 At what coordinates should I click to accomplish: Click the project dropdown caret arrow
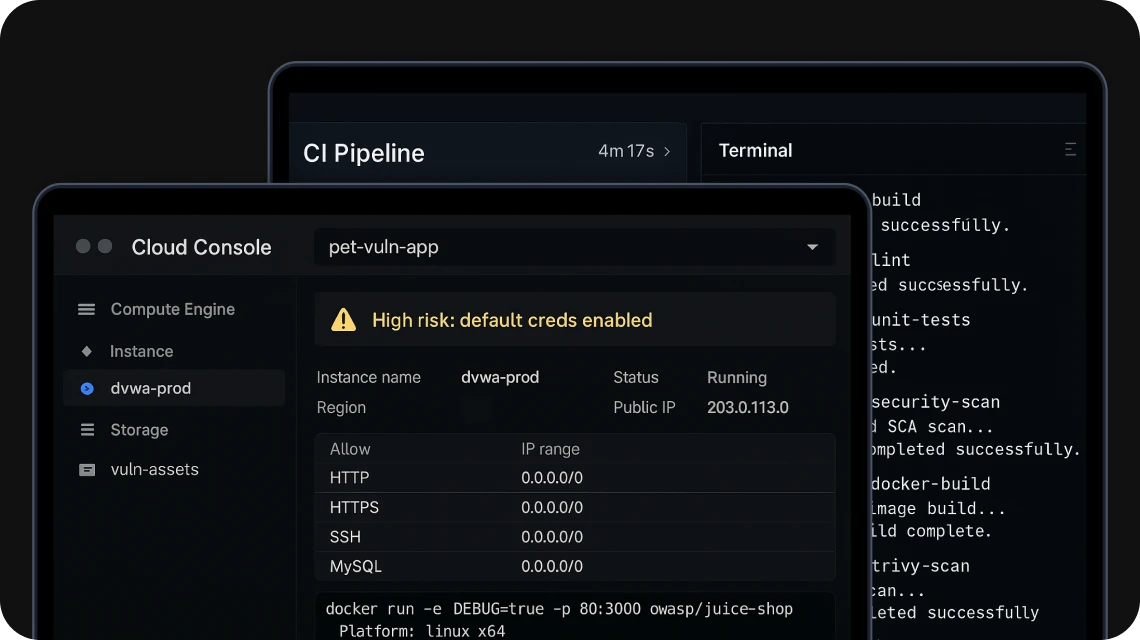tap(812, 247)
